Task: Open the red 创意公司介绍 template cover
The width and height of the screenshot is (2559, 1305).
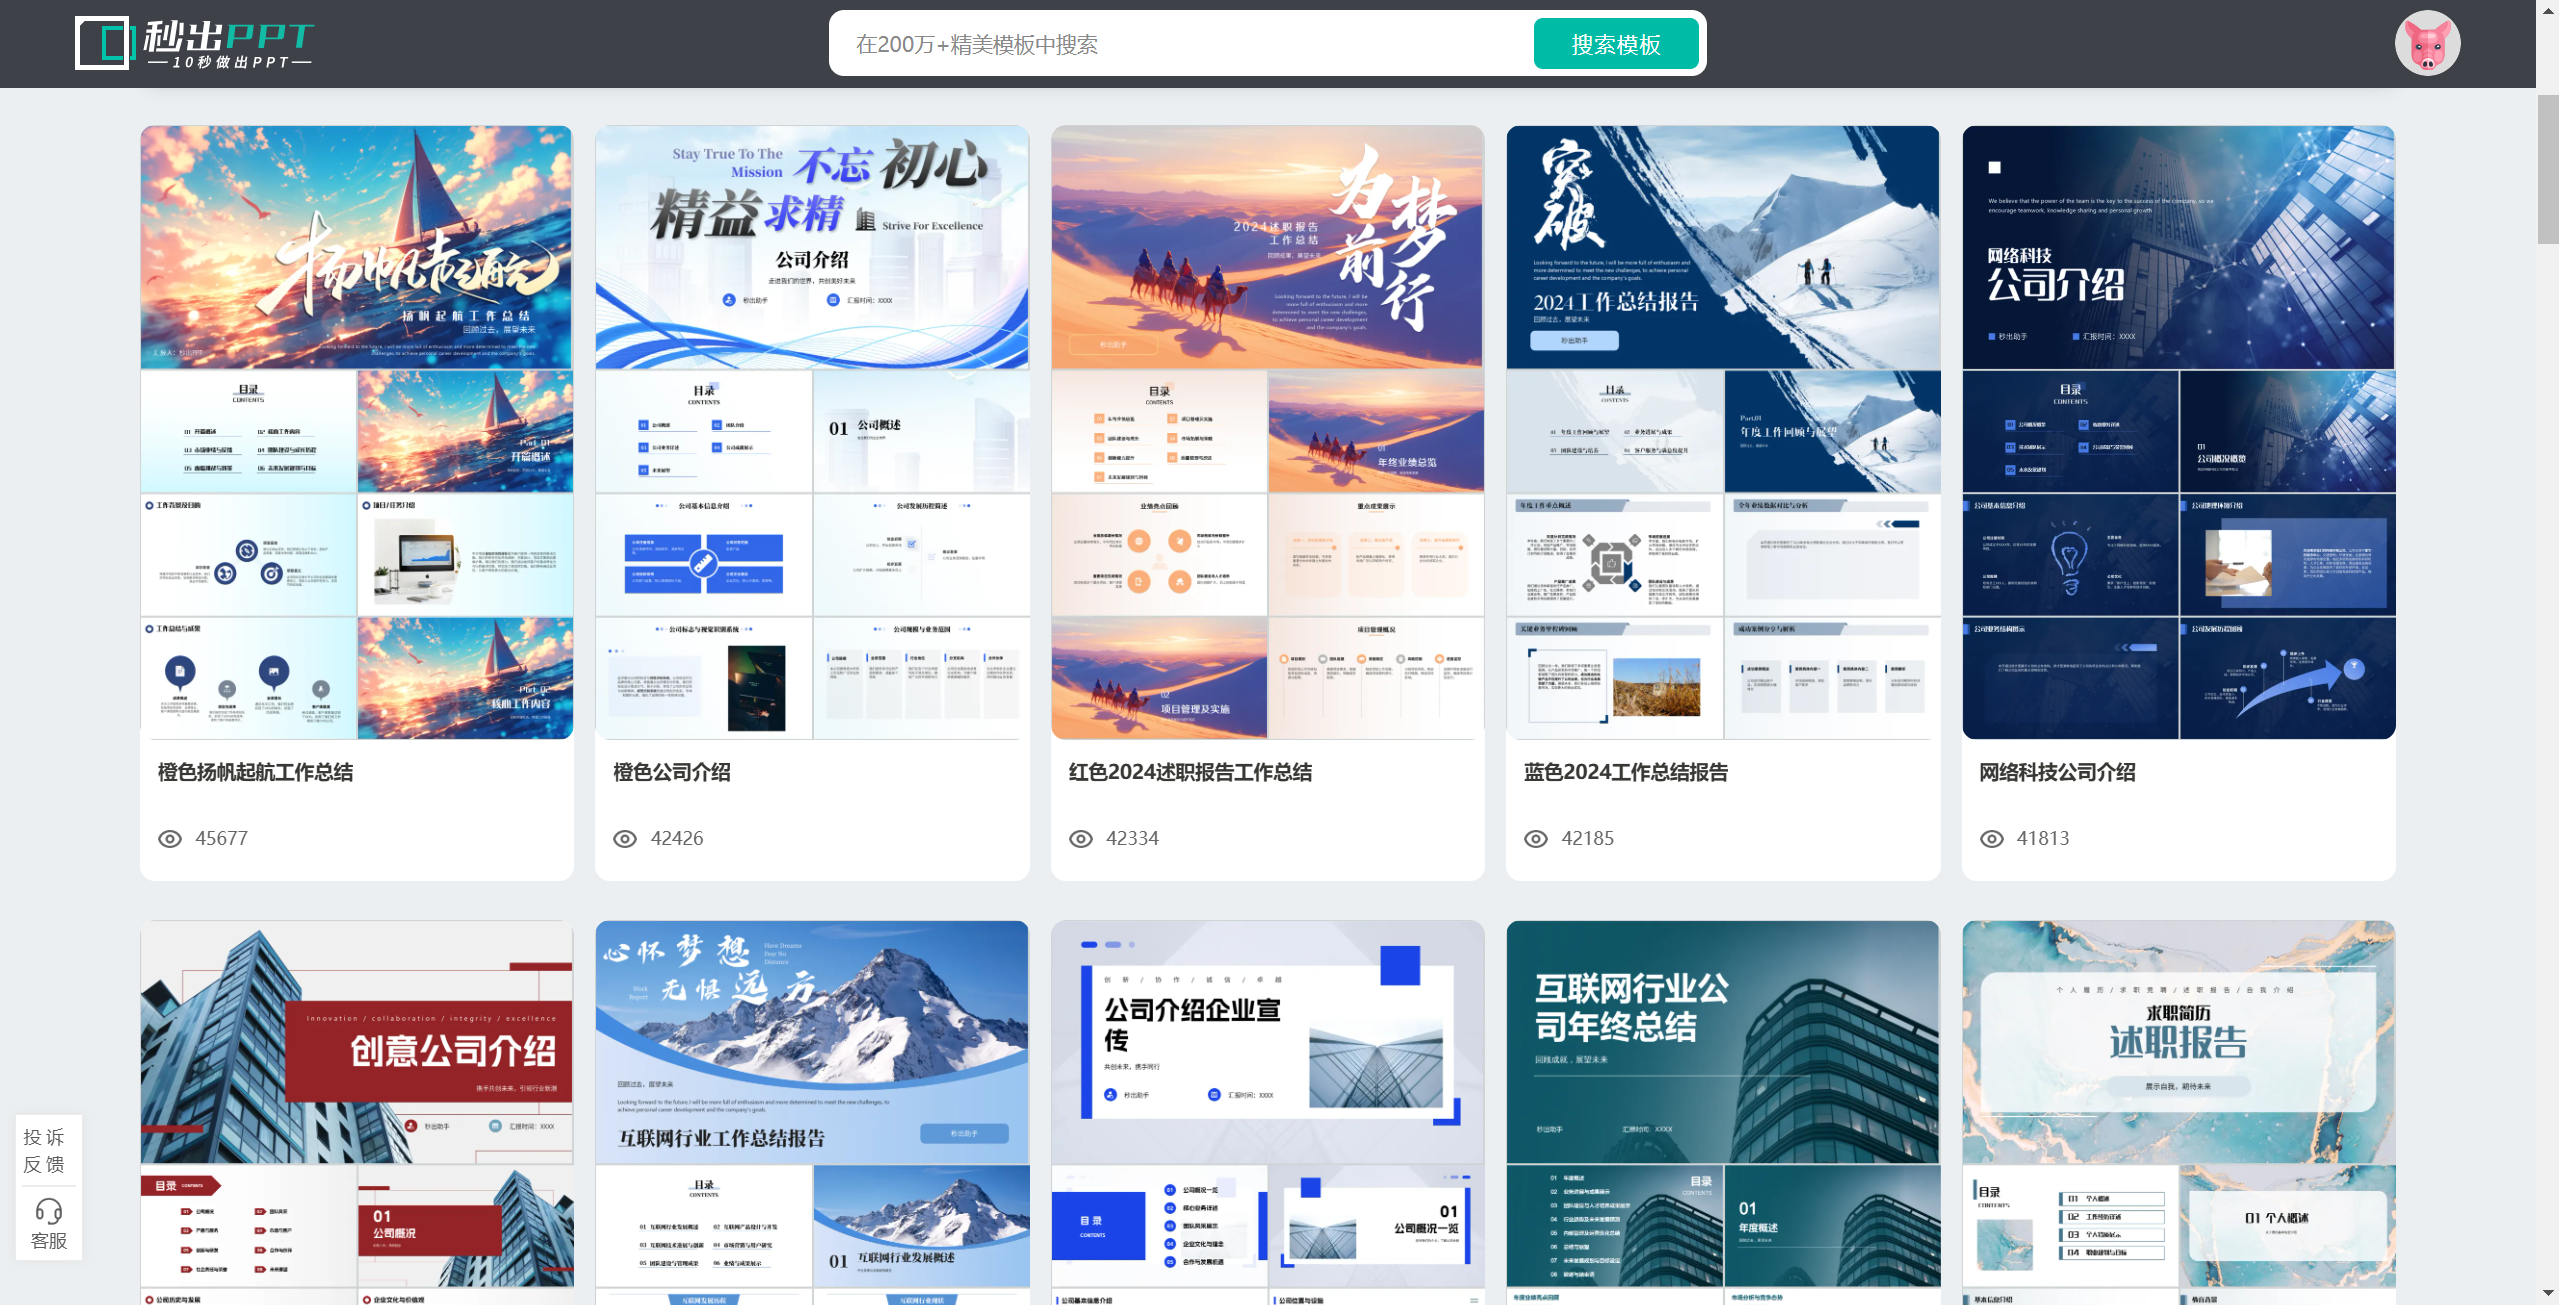Action: 356,1042
